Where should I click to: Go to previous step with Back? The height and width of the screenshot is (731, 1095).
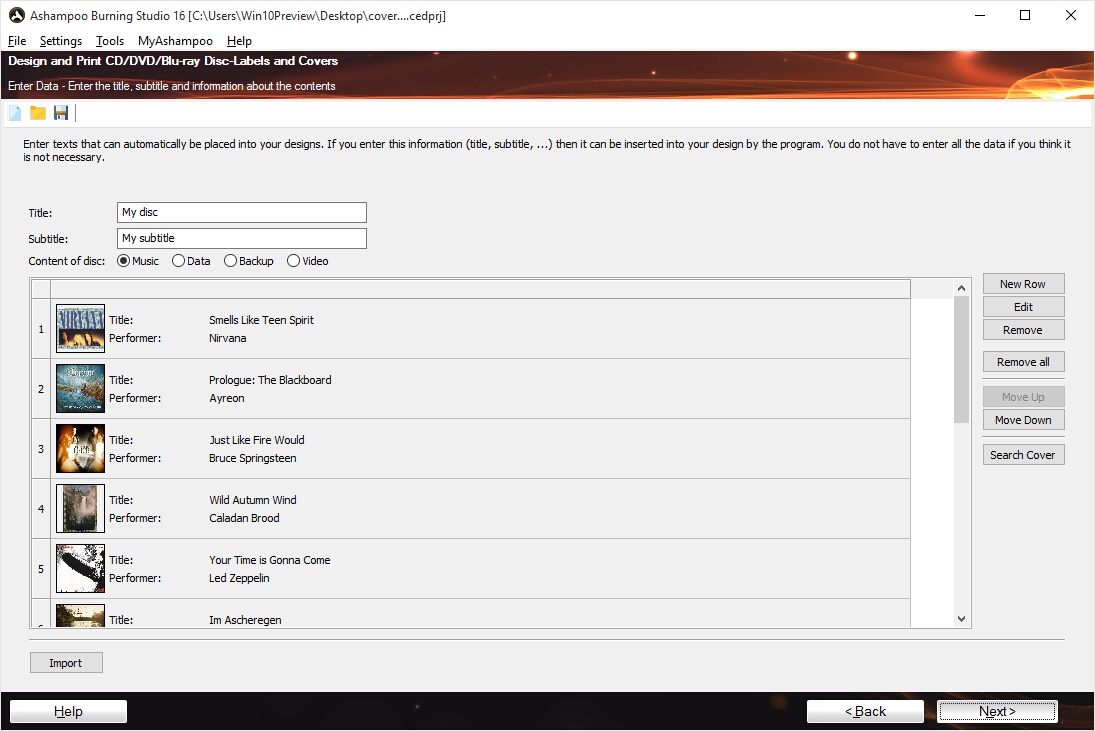coord(865,711)
